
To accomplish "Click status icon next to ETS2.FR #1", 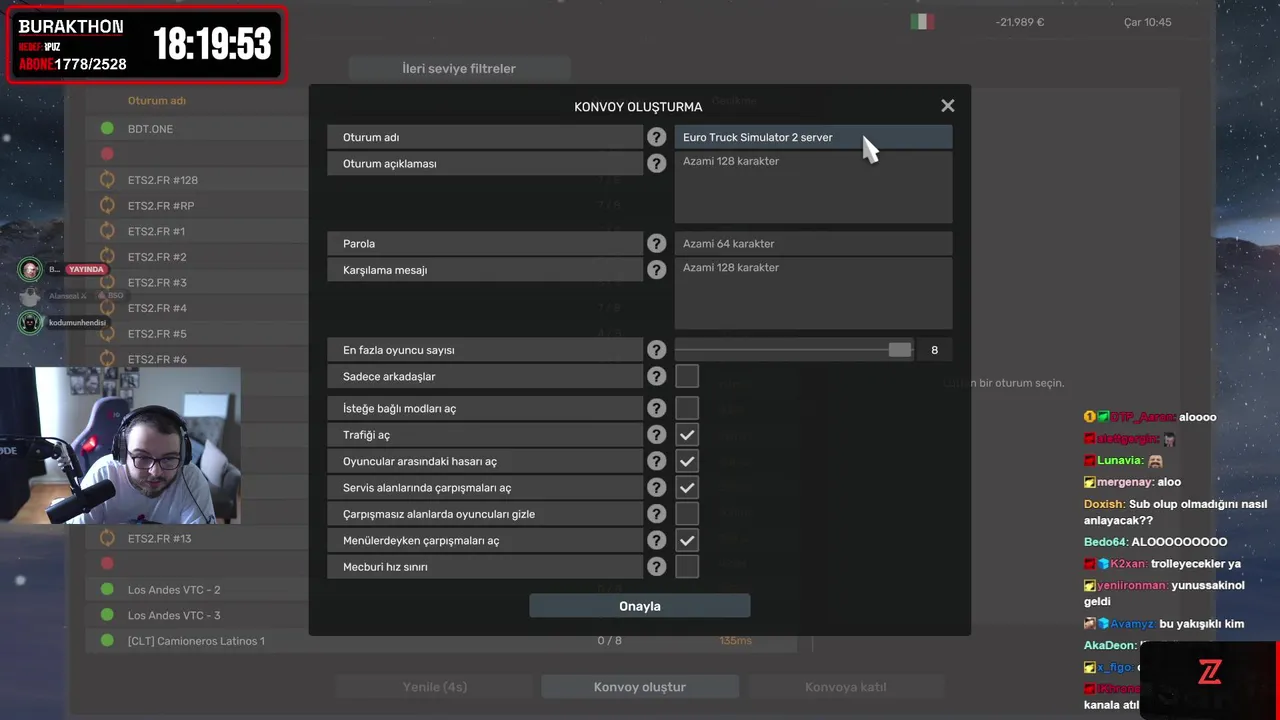I will (x=107, y=231).
